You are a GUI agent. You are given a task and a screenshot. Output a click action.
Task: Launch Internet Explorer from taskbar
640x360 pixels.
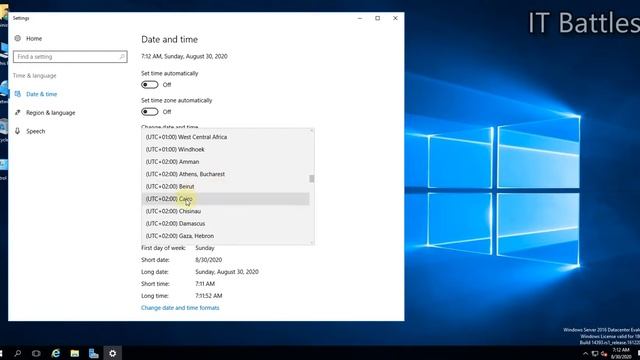tap(56, 353)
